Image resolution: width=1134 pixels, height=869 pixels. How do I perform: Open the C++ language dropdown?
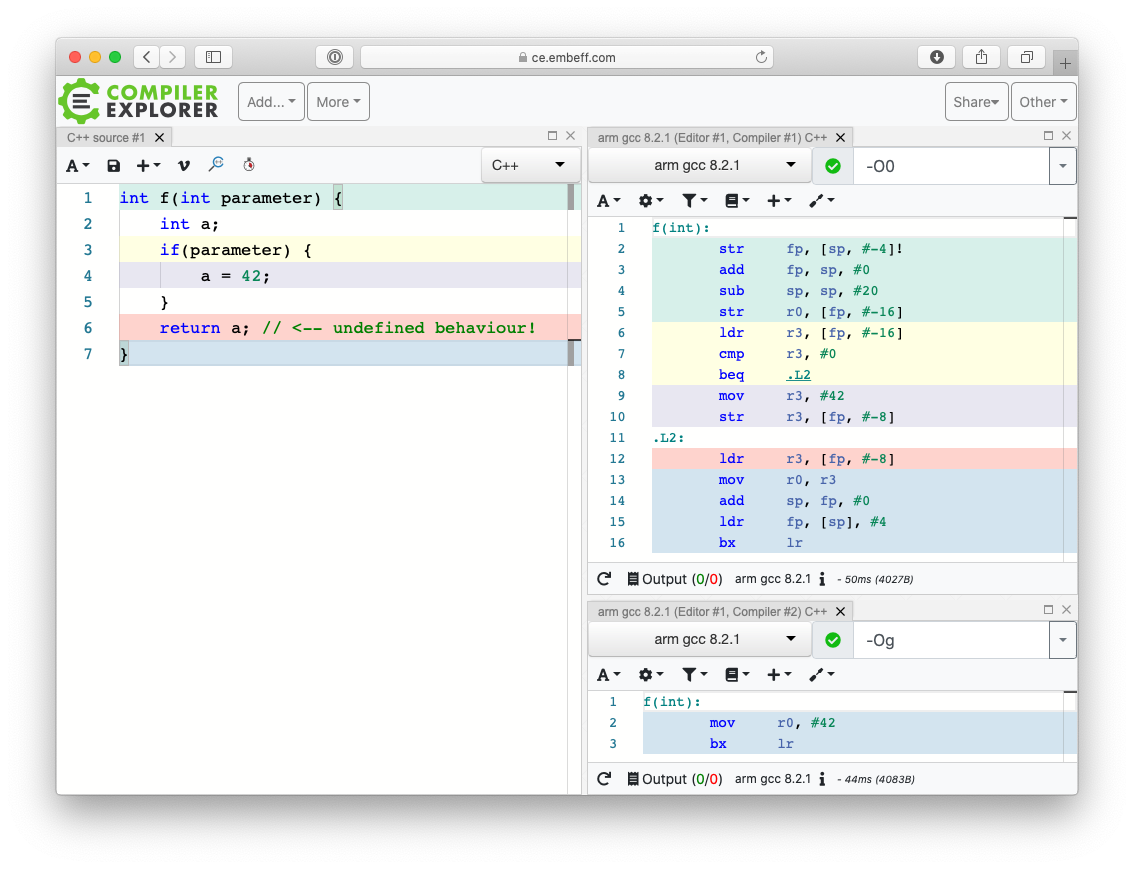(x=529, y=165)
